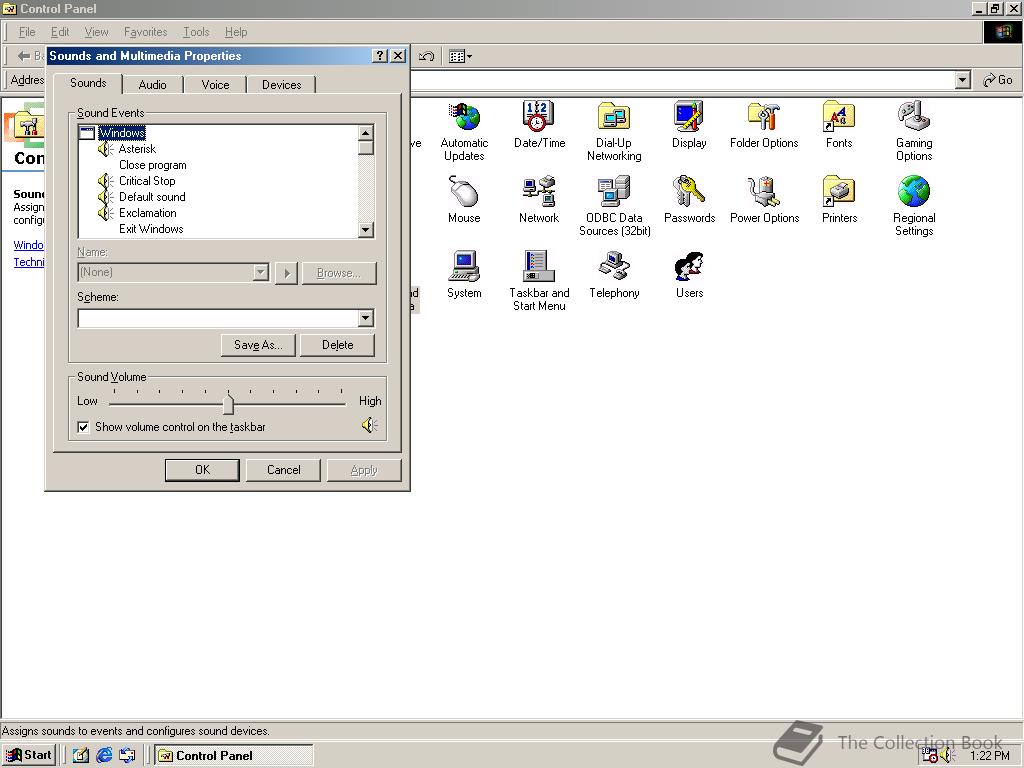Click the Sound Events scroll up arrow
The height and width of the screenshot is (768, 1024).
coord(366,133)
